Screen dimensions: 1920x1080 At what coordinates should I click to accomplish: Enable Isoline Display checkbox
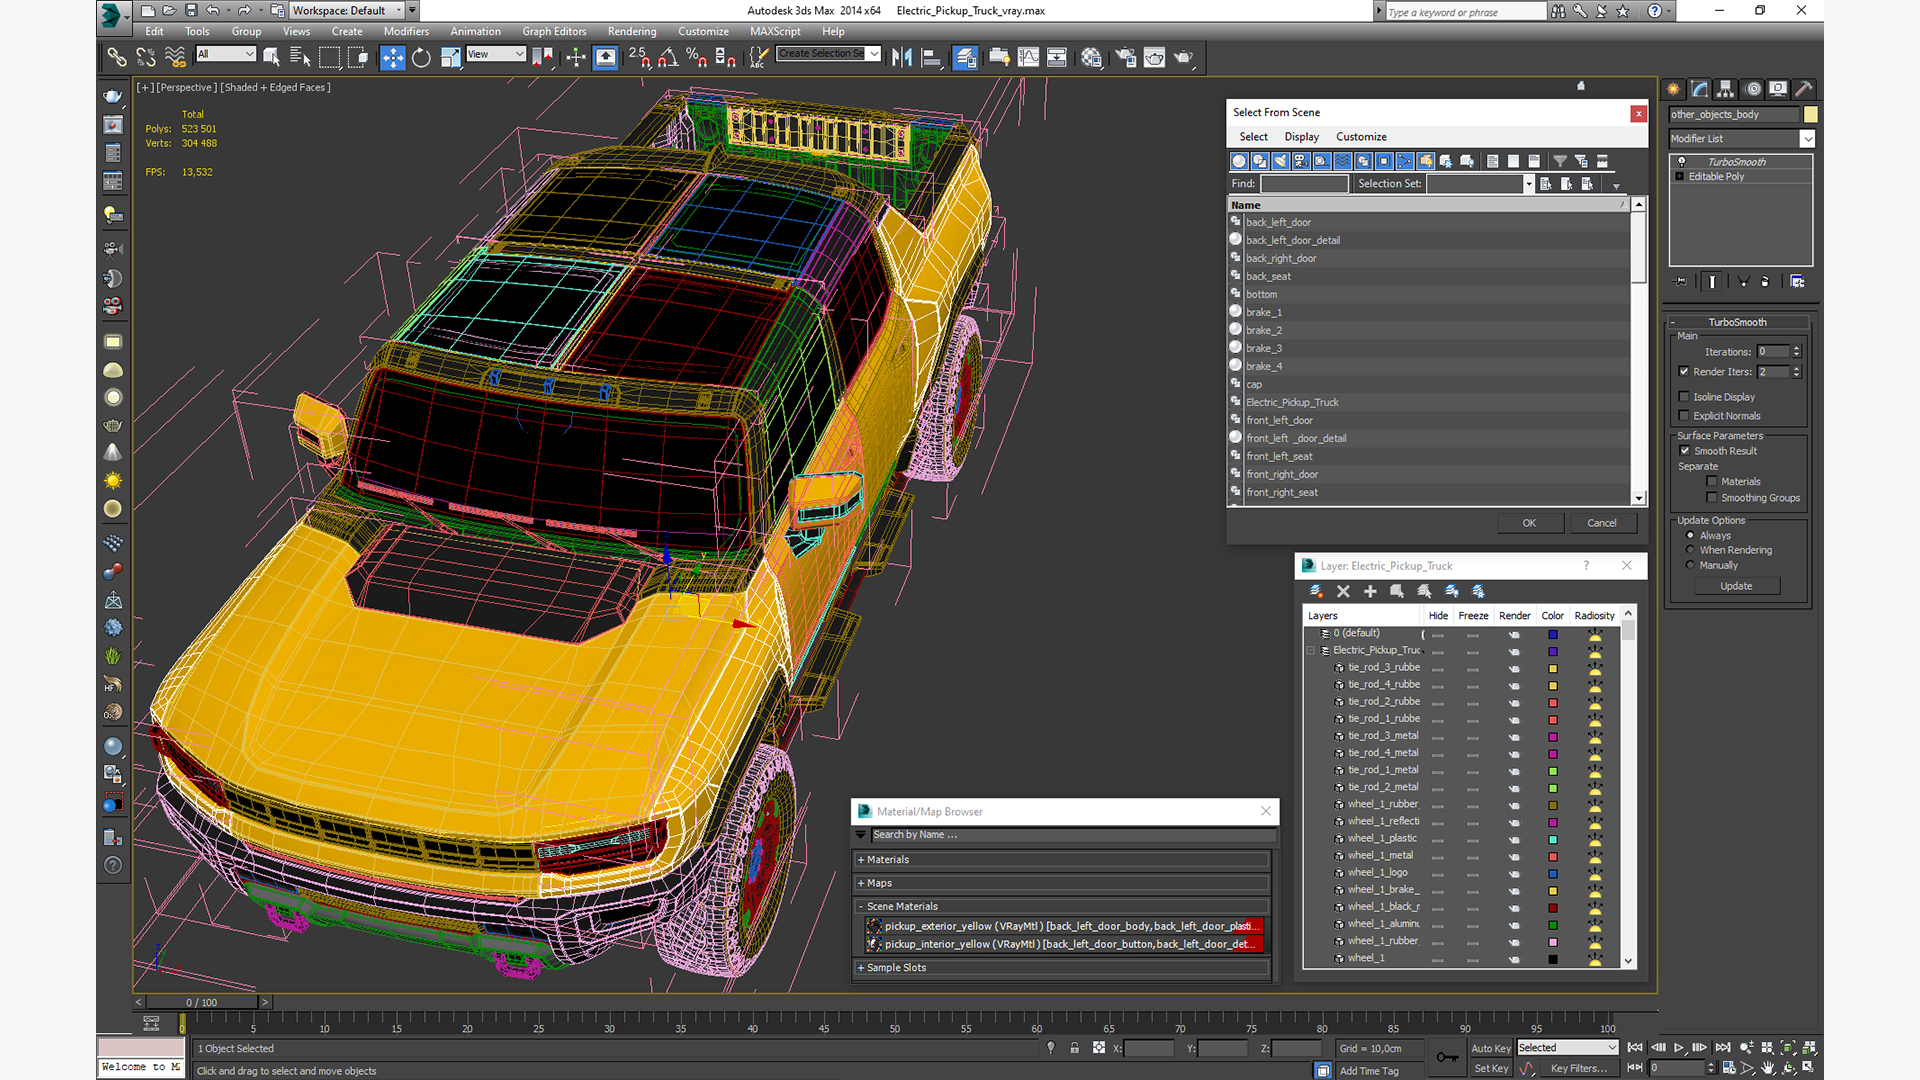(1685, 397)
